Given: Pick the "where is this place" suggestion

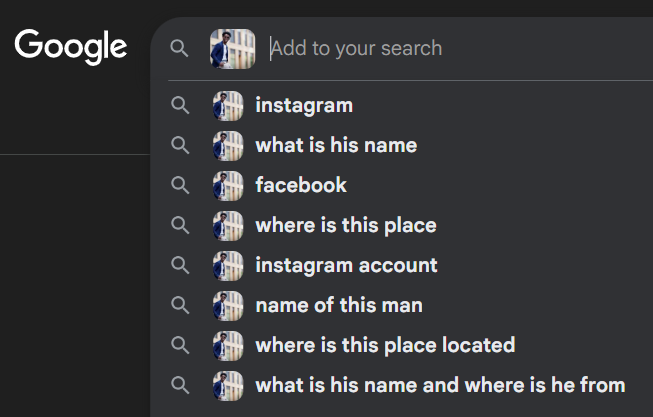Looking at the screenshot, I should click(346, 225).
